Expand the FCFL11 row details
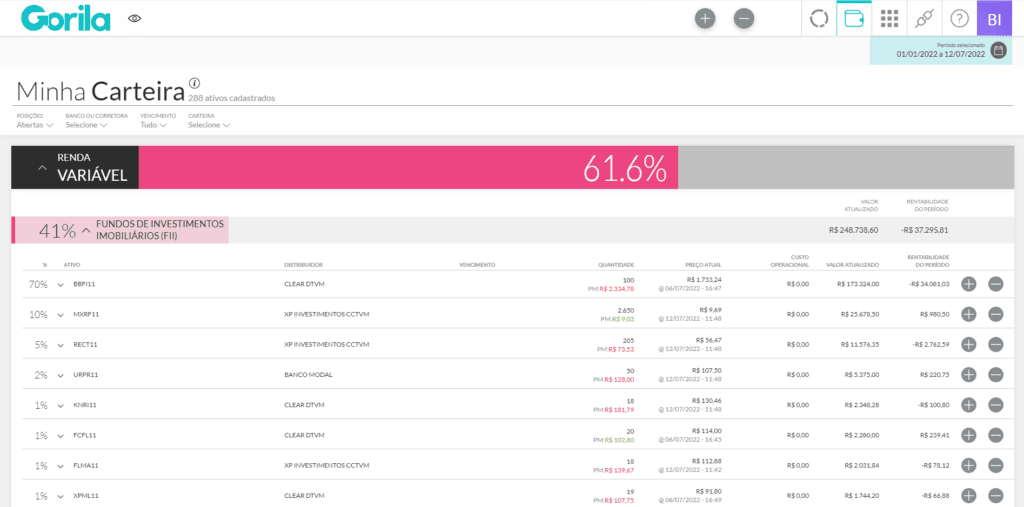Screen dimensions: 1024x507 coord(61,436)
